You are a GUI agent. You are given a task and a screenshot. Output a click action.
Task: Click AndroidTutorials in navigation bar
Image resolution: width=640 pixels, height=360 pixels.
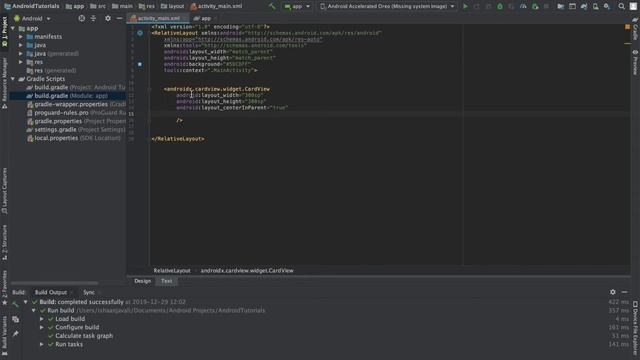(x=32, y=7)
